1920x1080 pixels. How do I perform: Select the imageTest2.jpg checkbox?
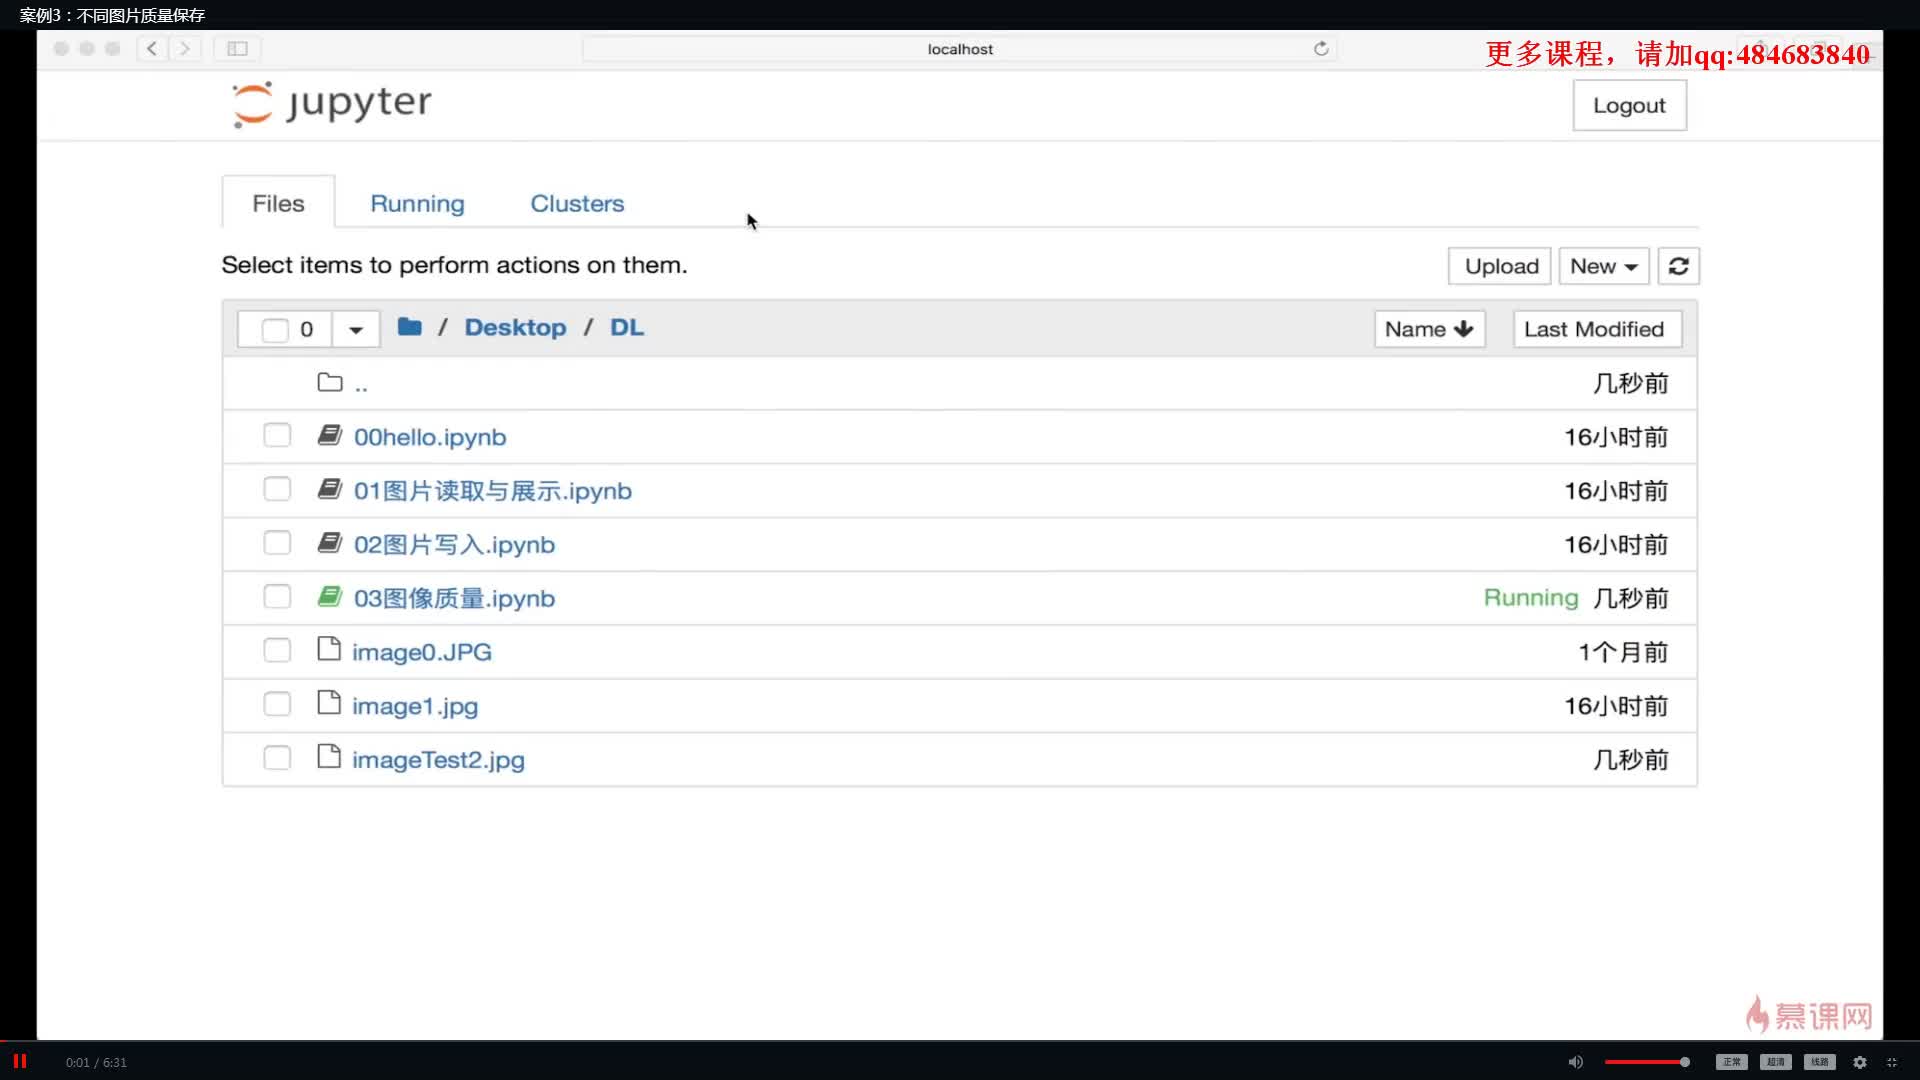click(277, 758)
